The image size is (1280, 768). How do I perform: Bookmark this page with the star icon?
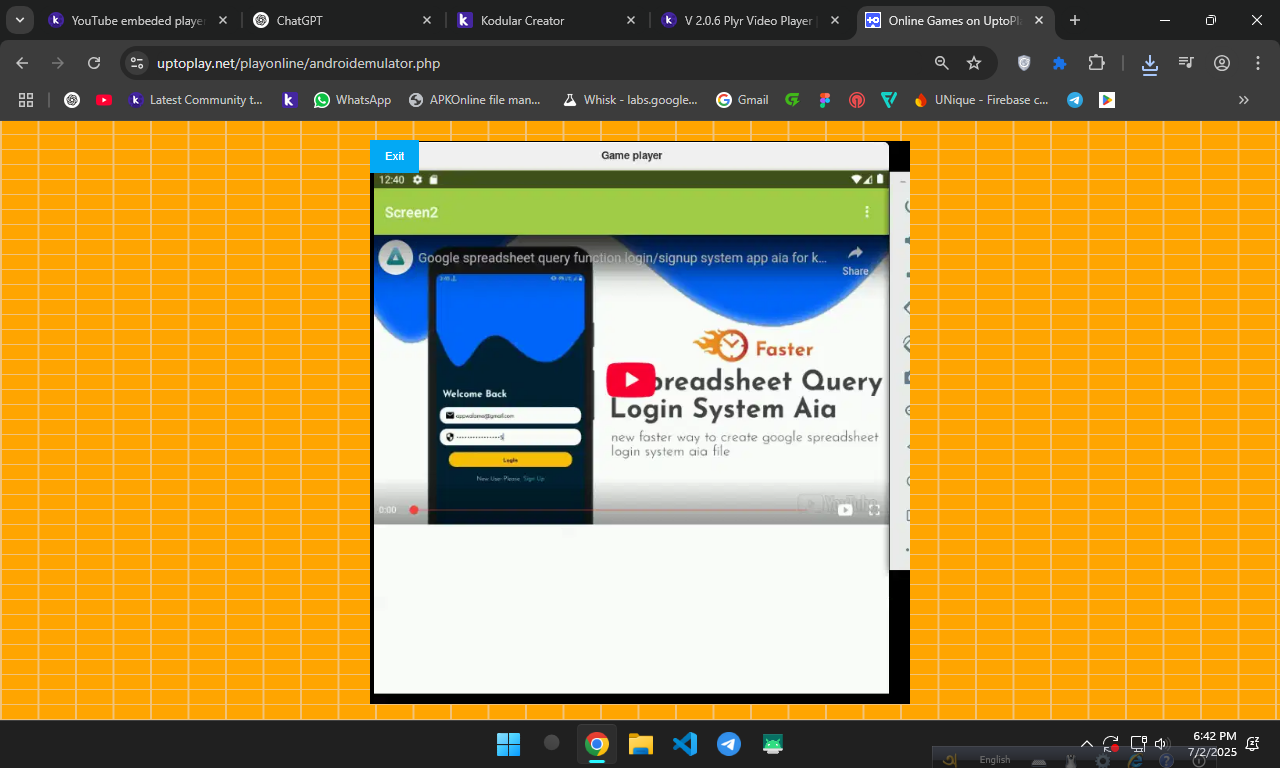coord(974,63)
